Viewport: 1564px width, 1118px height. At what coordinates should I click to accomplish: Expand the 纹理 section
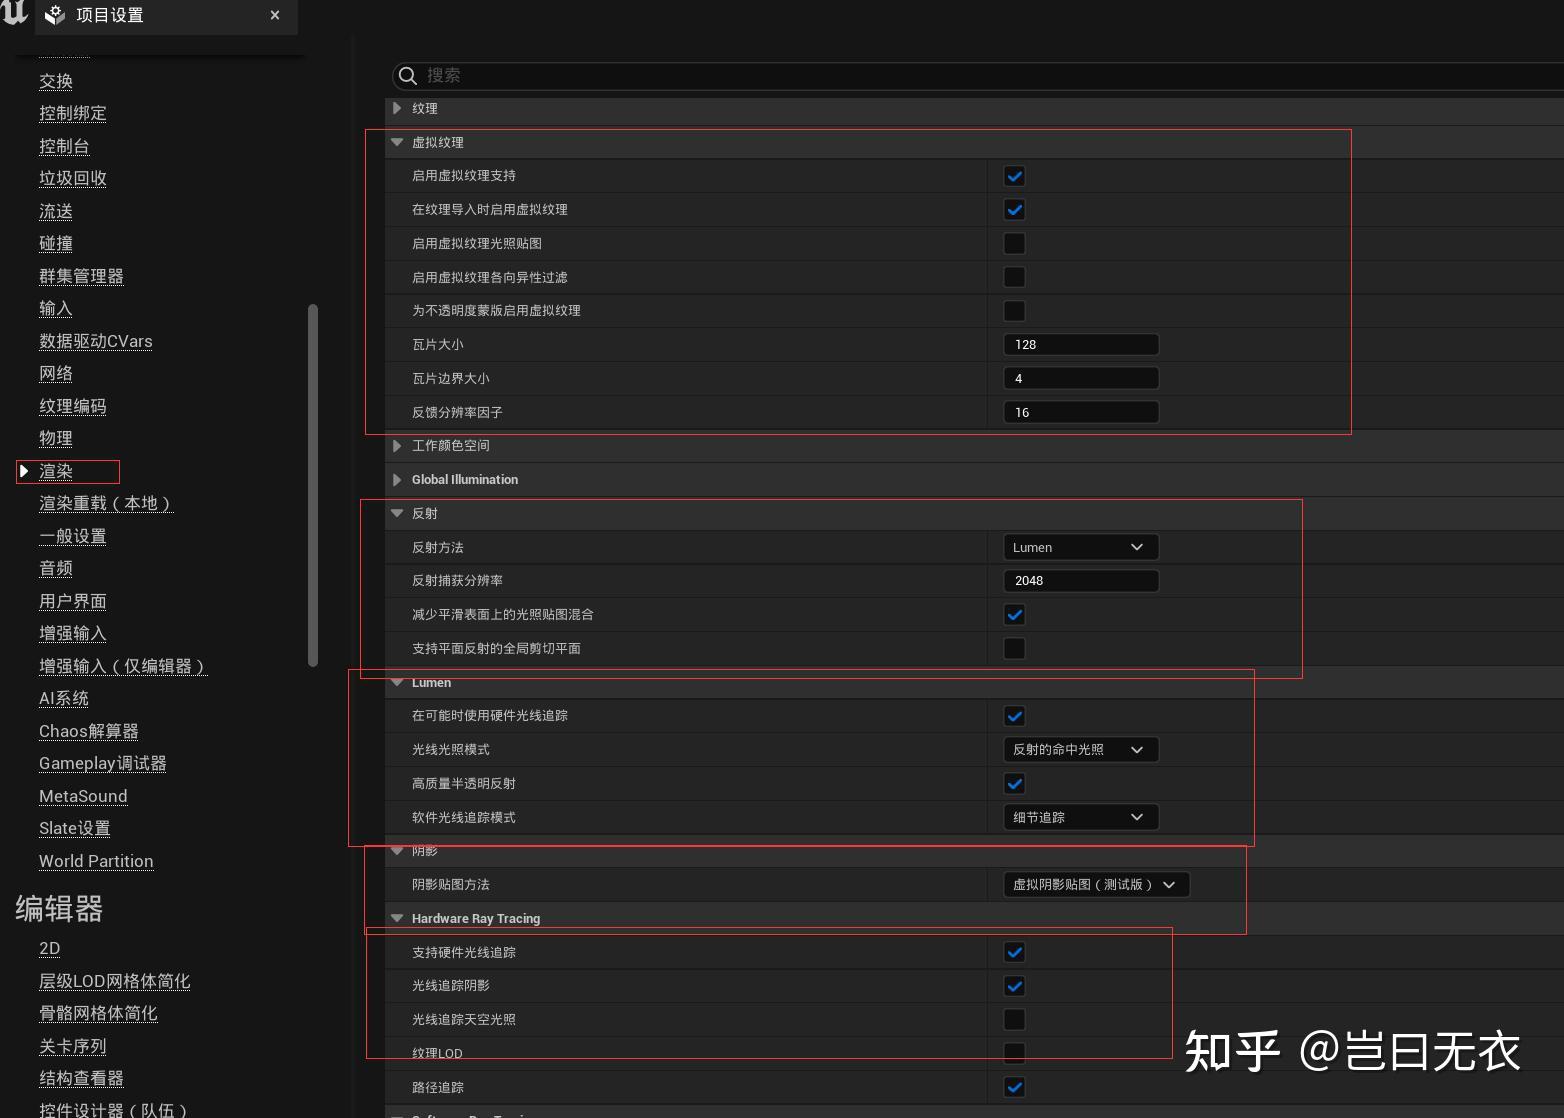397,108
